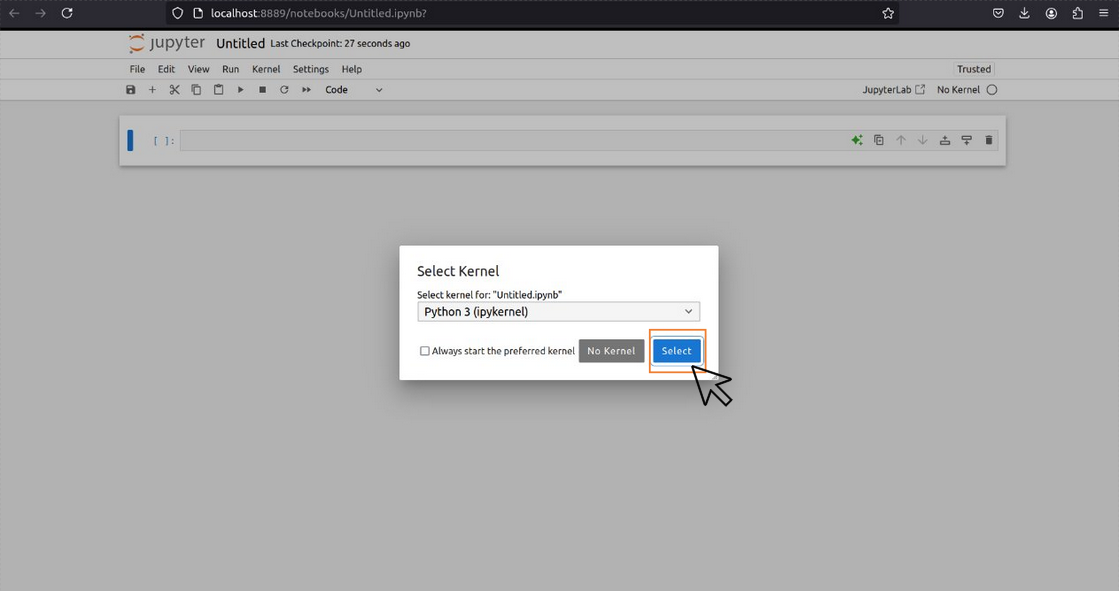Image resolution: width=1119 pixels, height=591 pixels.
Task: Click Last Checkpoint text
Action: [x=340, y=44]
